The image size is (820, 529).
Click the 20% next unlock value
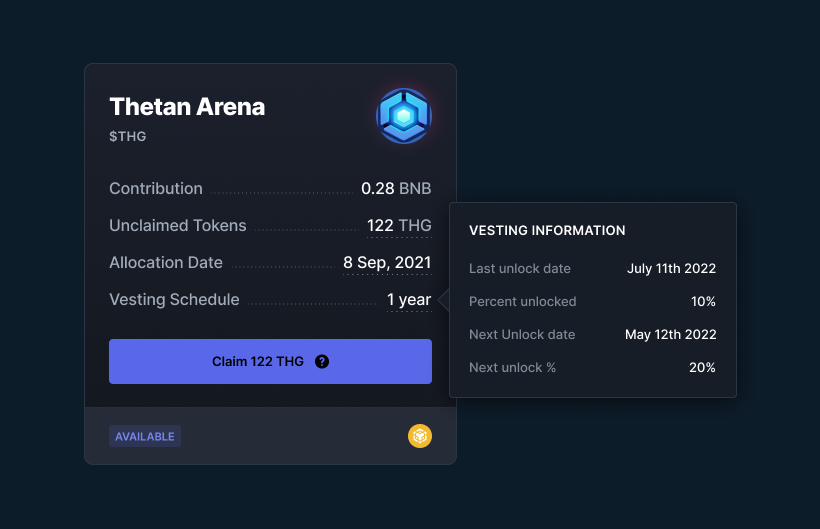(702, 367)
